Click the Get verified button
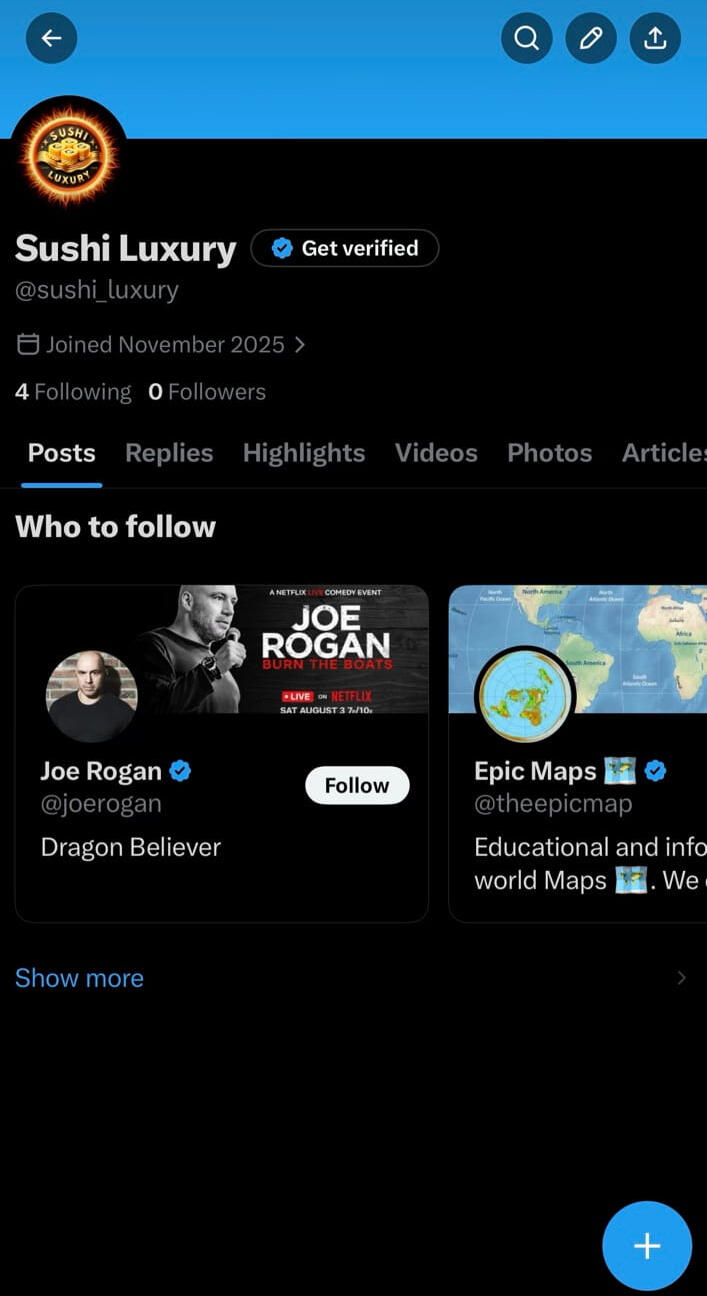Image resolution: width=707 pixels, height=1296 pixels. coord(345,248)
